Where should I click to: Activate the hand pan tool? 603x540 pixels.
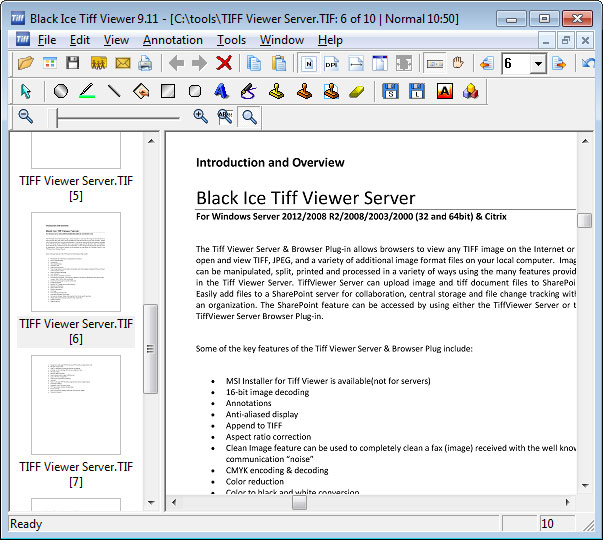point(458,63)
